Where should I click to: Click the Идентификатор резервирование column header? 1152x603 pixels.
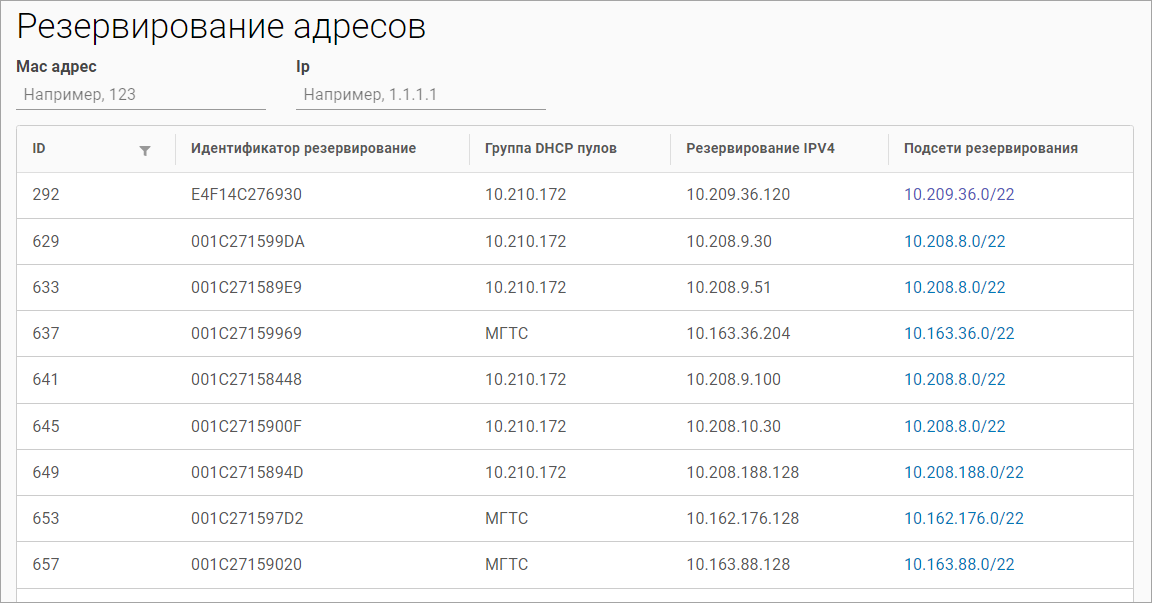303,149
